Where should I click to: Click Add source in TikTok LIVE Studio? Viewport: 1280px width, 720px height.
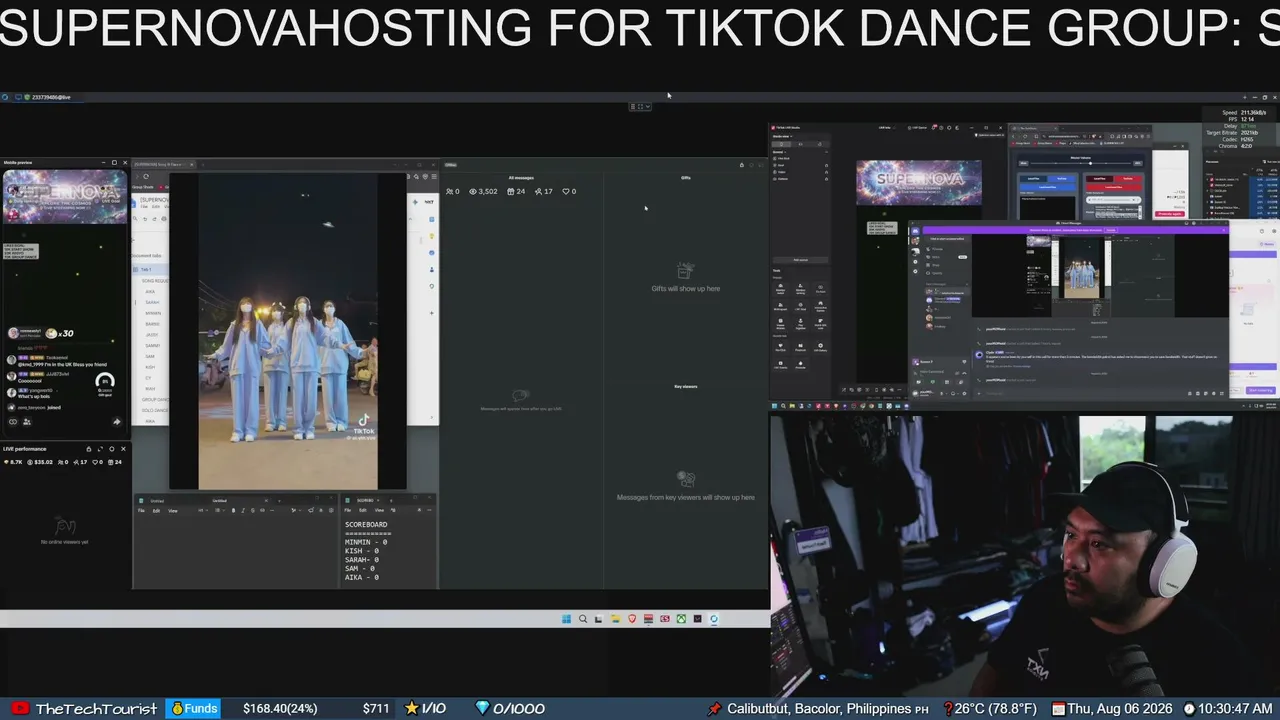800,260
